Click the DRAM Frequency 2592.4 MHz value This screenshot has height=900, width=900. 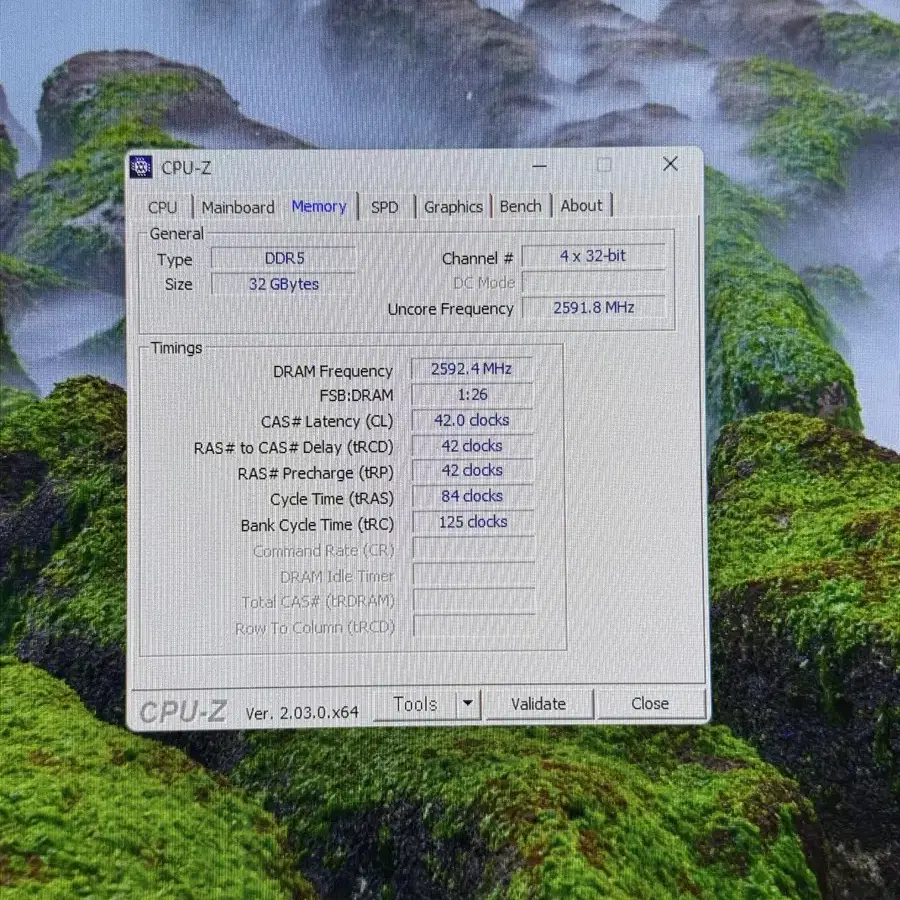472,368
